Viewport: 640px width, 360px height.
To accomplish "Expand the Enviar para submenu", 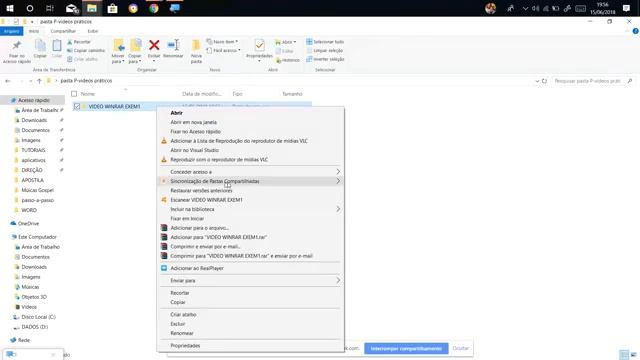I will [x=250, y=280].
